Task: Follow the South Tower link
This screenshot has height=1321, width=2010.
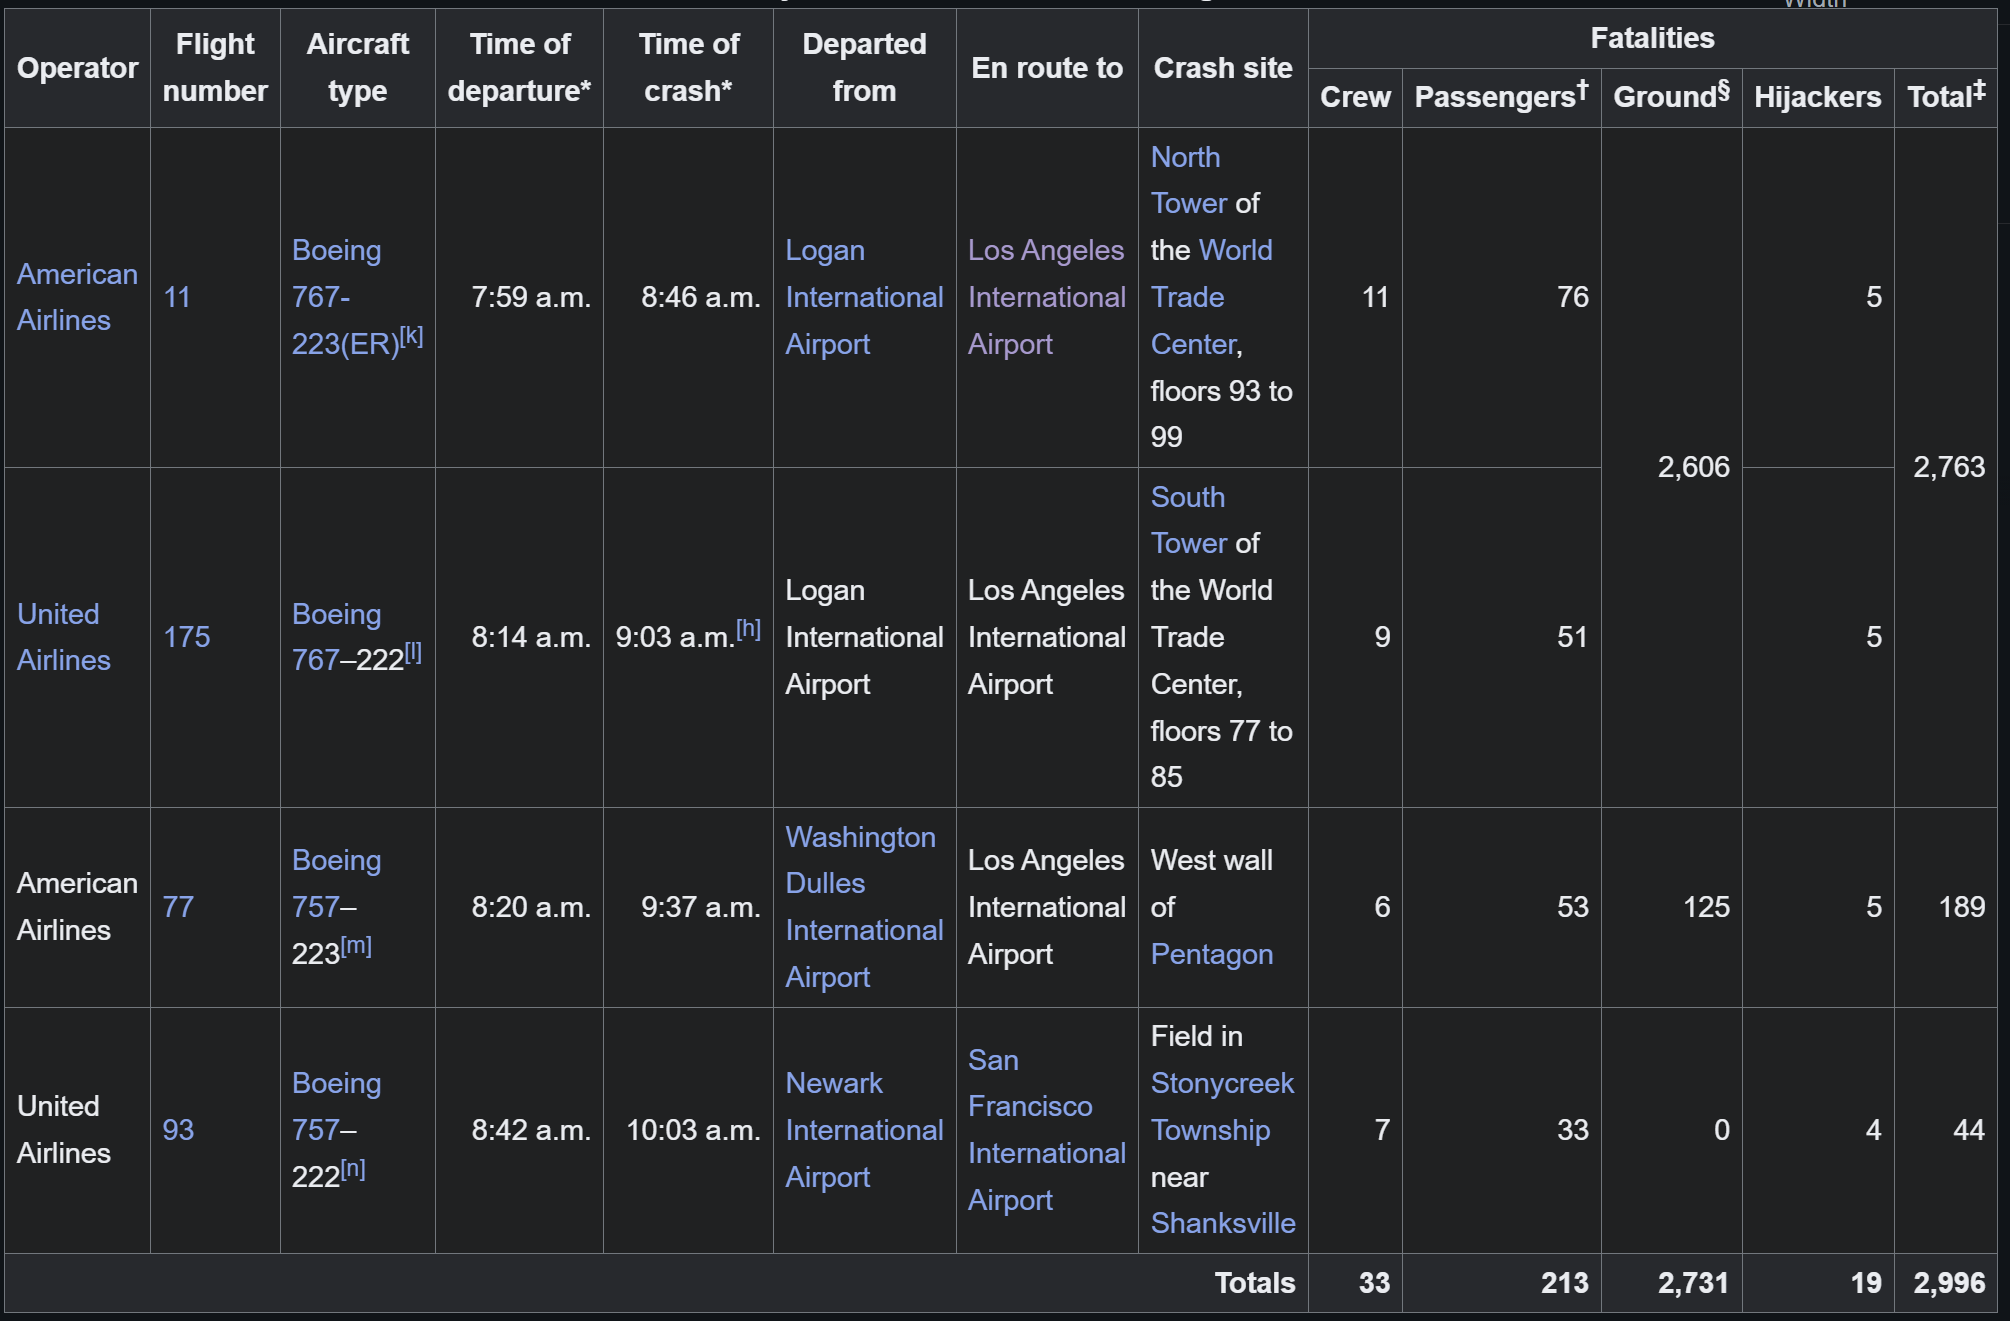Action: 1190,520
